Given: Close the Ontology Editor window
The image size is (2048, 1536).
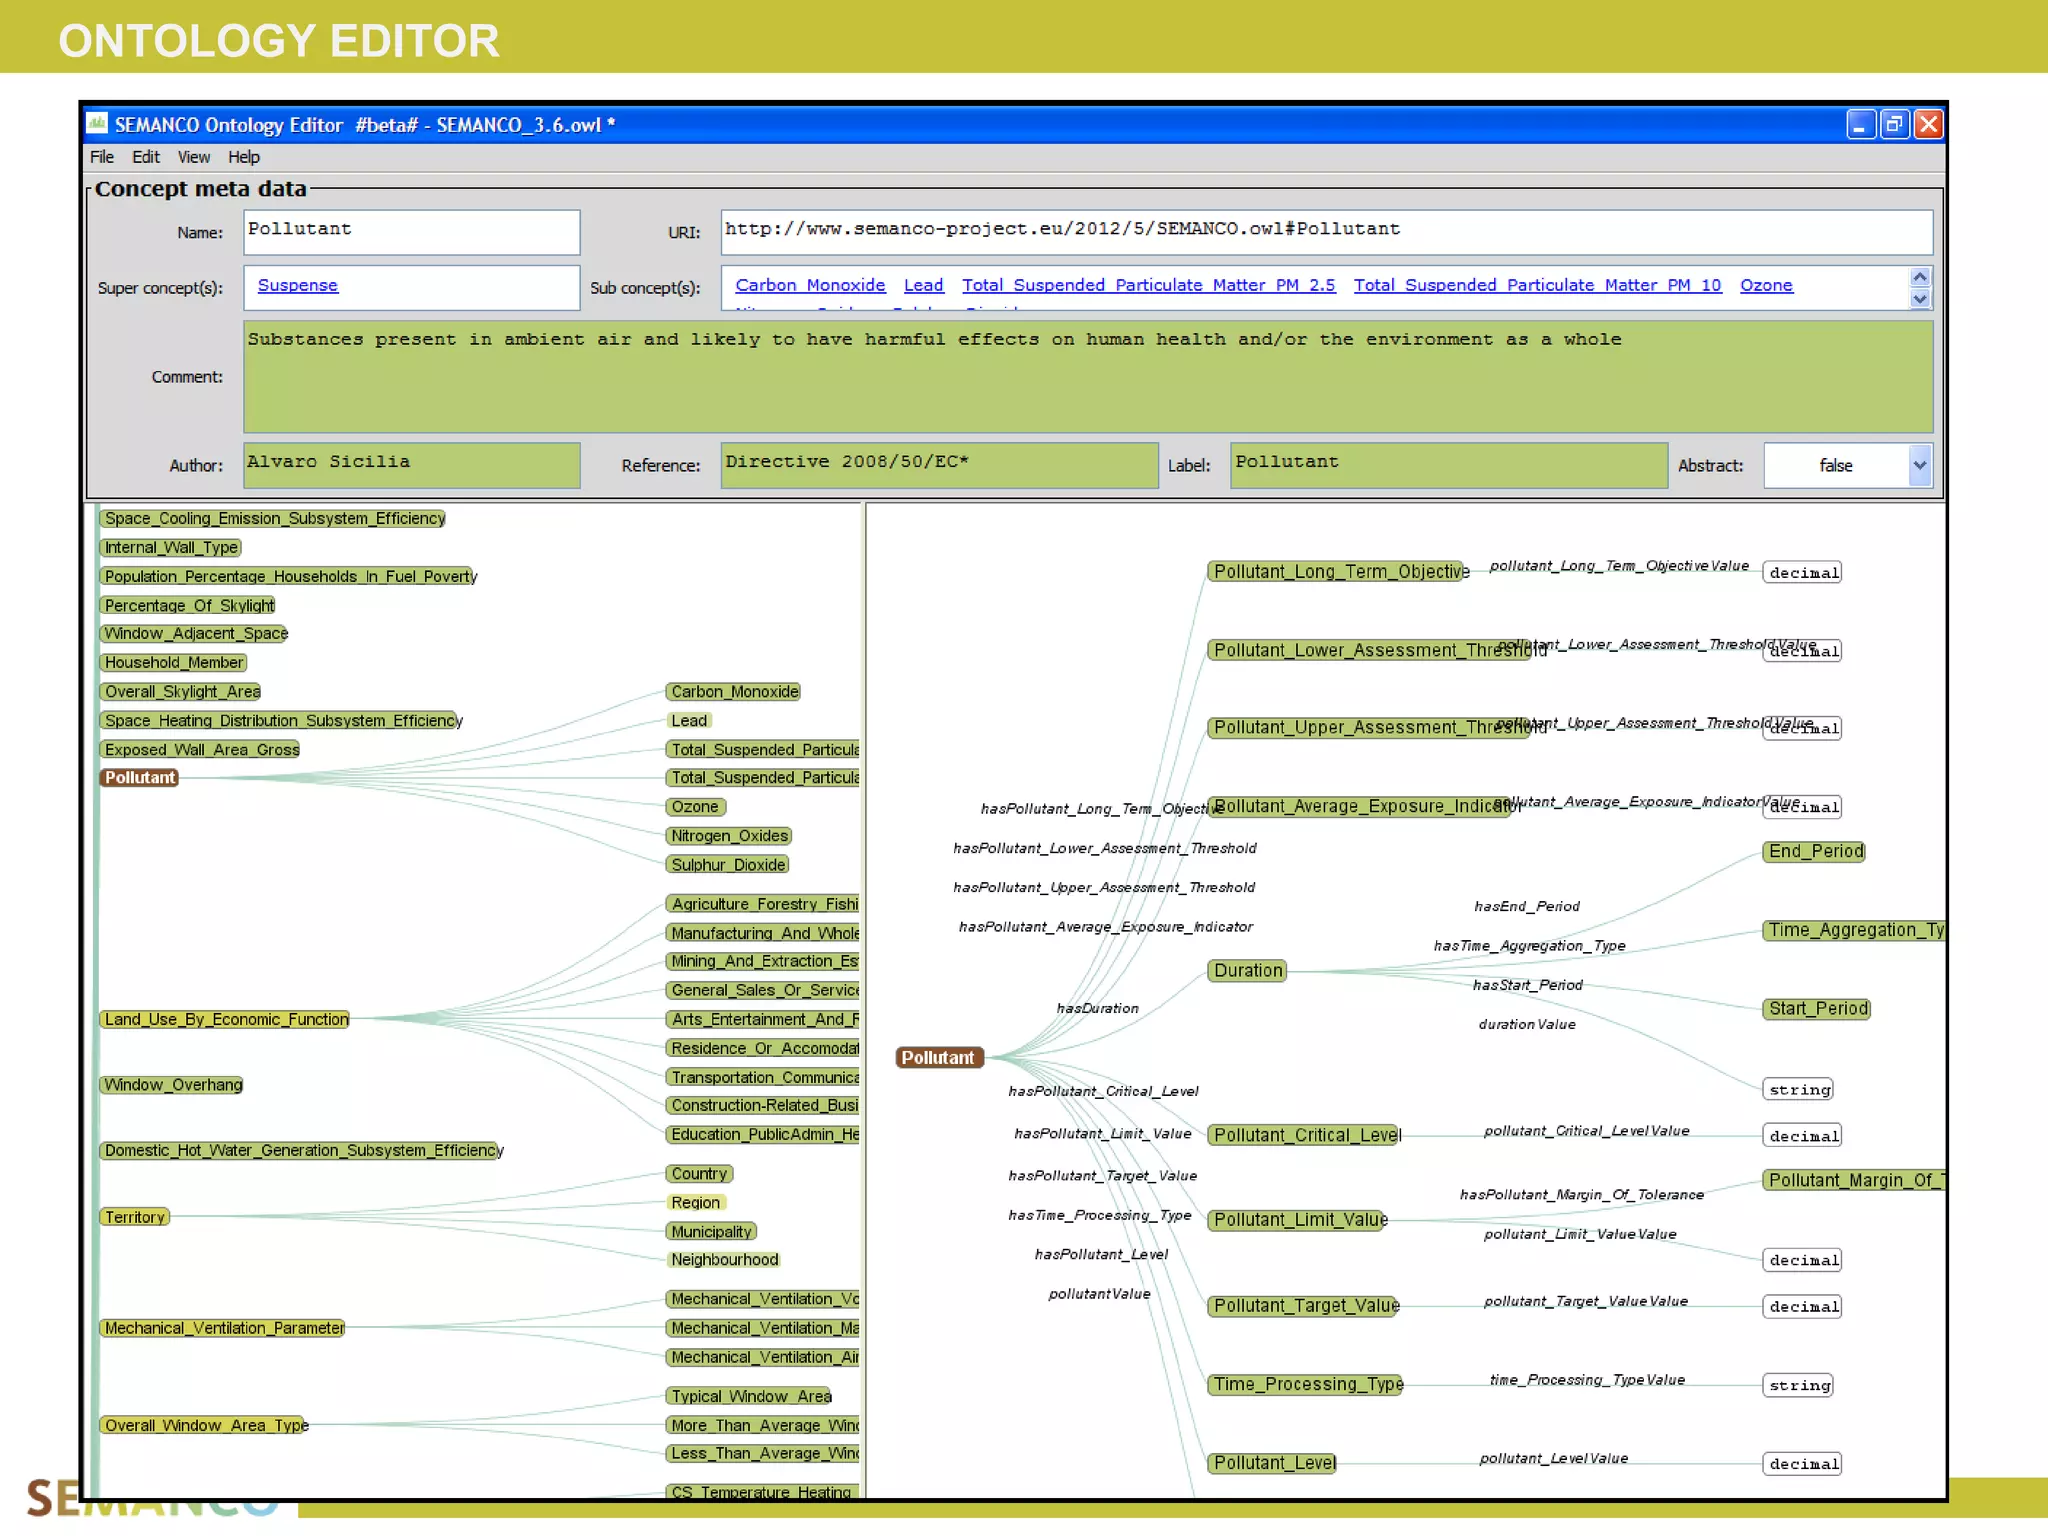Looking at the screenshot, I should pyautogui.click(x=1928, y=124).
